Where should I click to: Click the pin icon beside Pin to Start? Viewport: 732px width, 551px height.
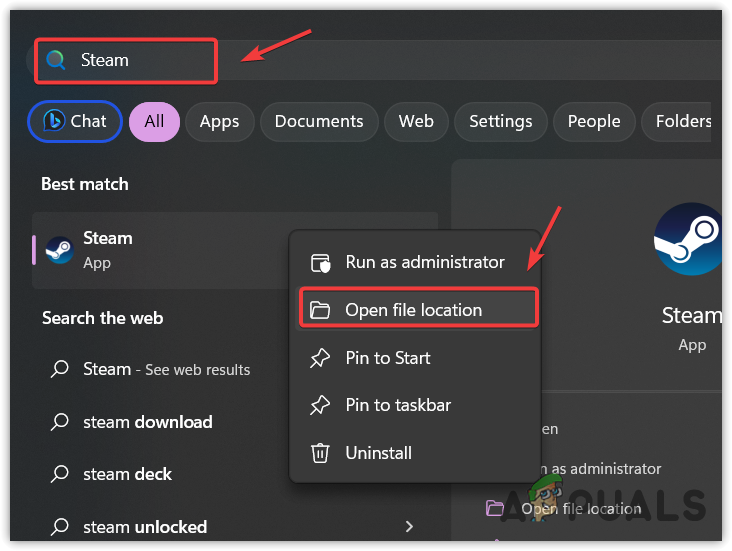point(321,358)
